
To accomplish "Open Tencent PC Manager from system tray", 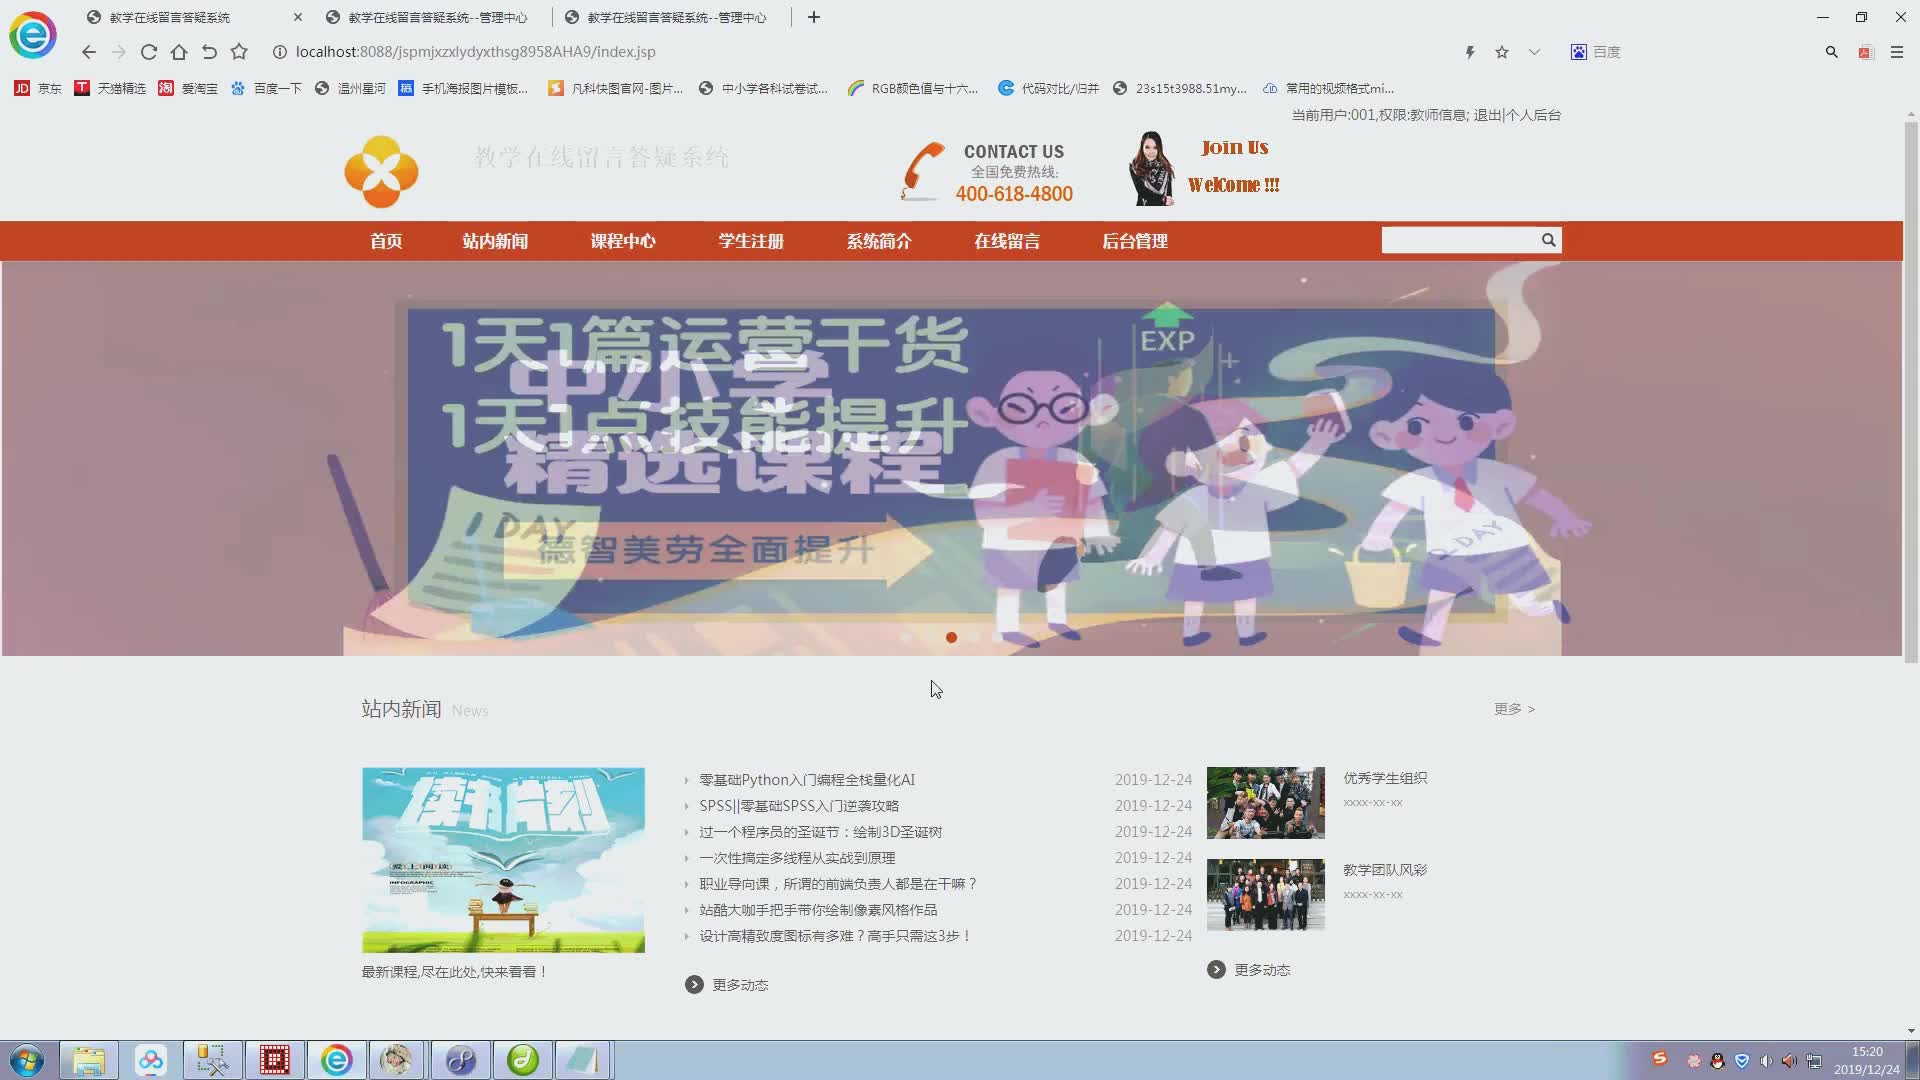I will [x=1743, y=1061].
